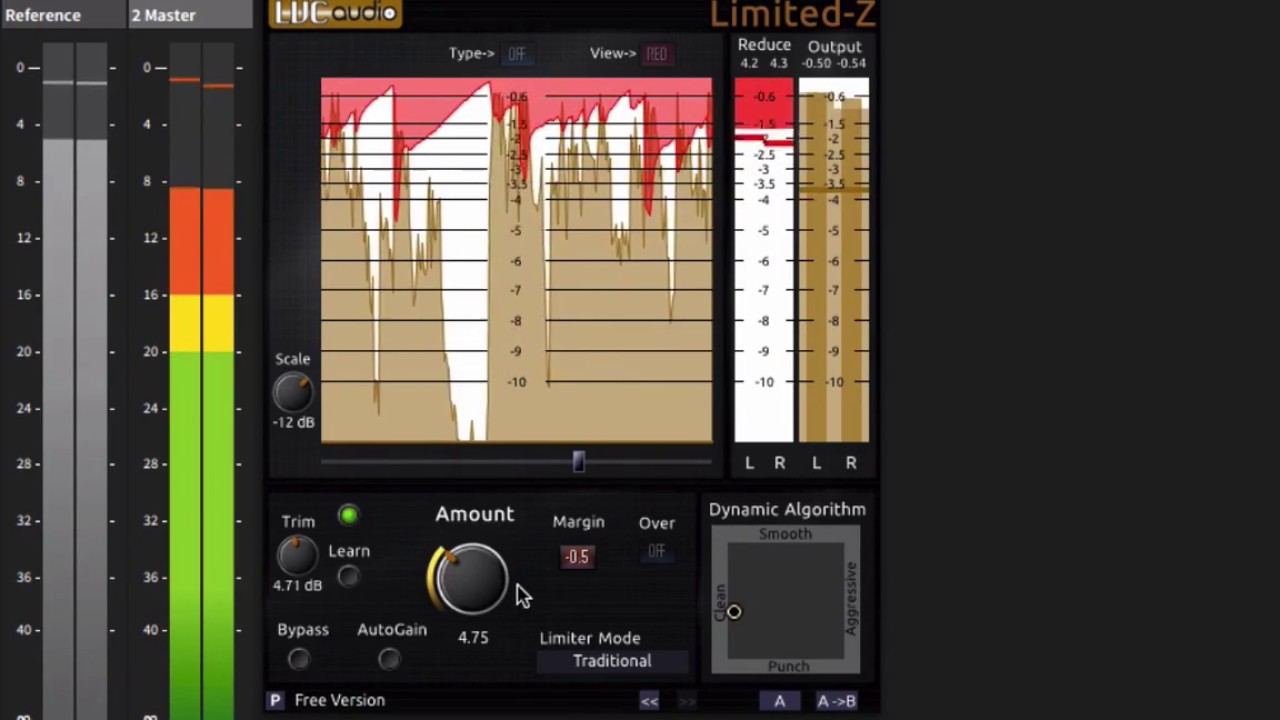Click the Scale knob
The width and height of the screenshot is (1280, 720).
293,392
